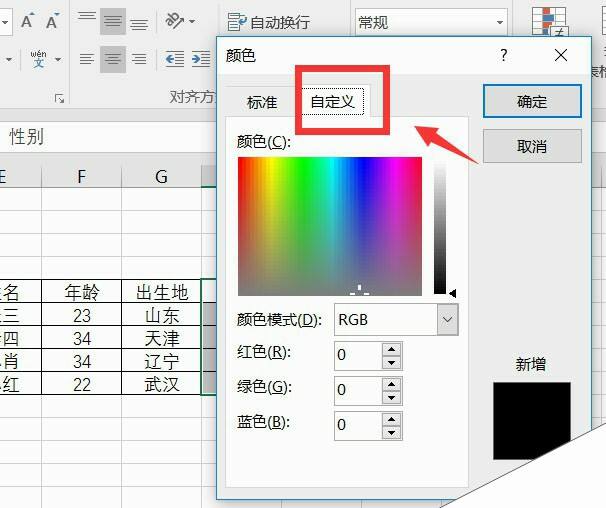Decrease the cell indent
606x508 pixels.
point(175,59)
